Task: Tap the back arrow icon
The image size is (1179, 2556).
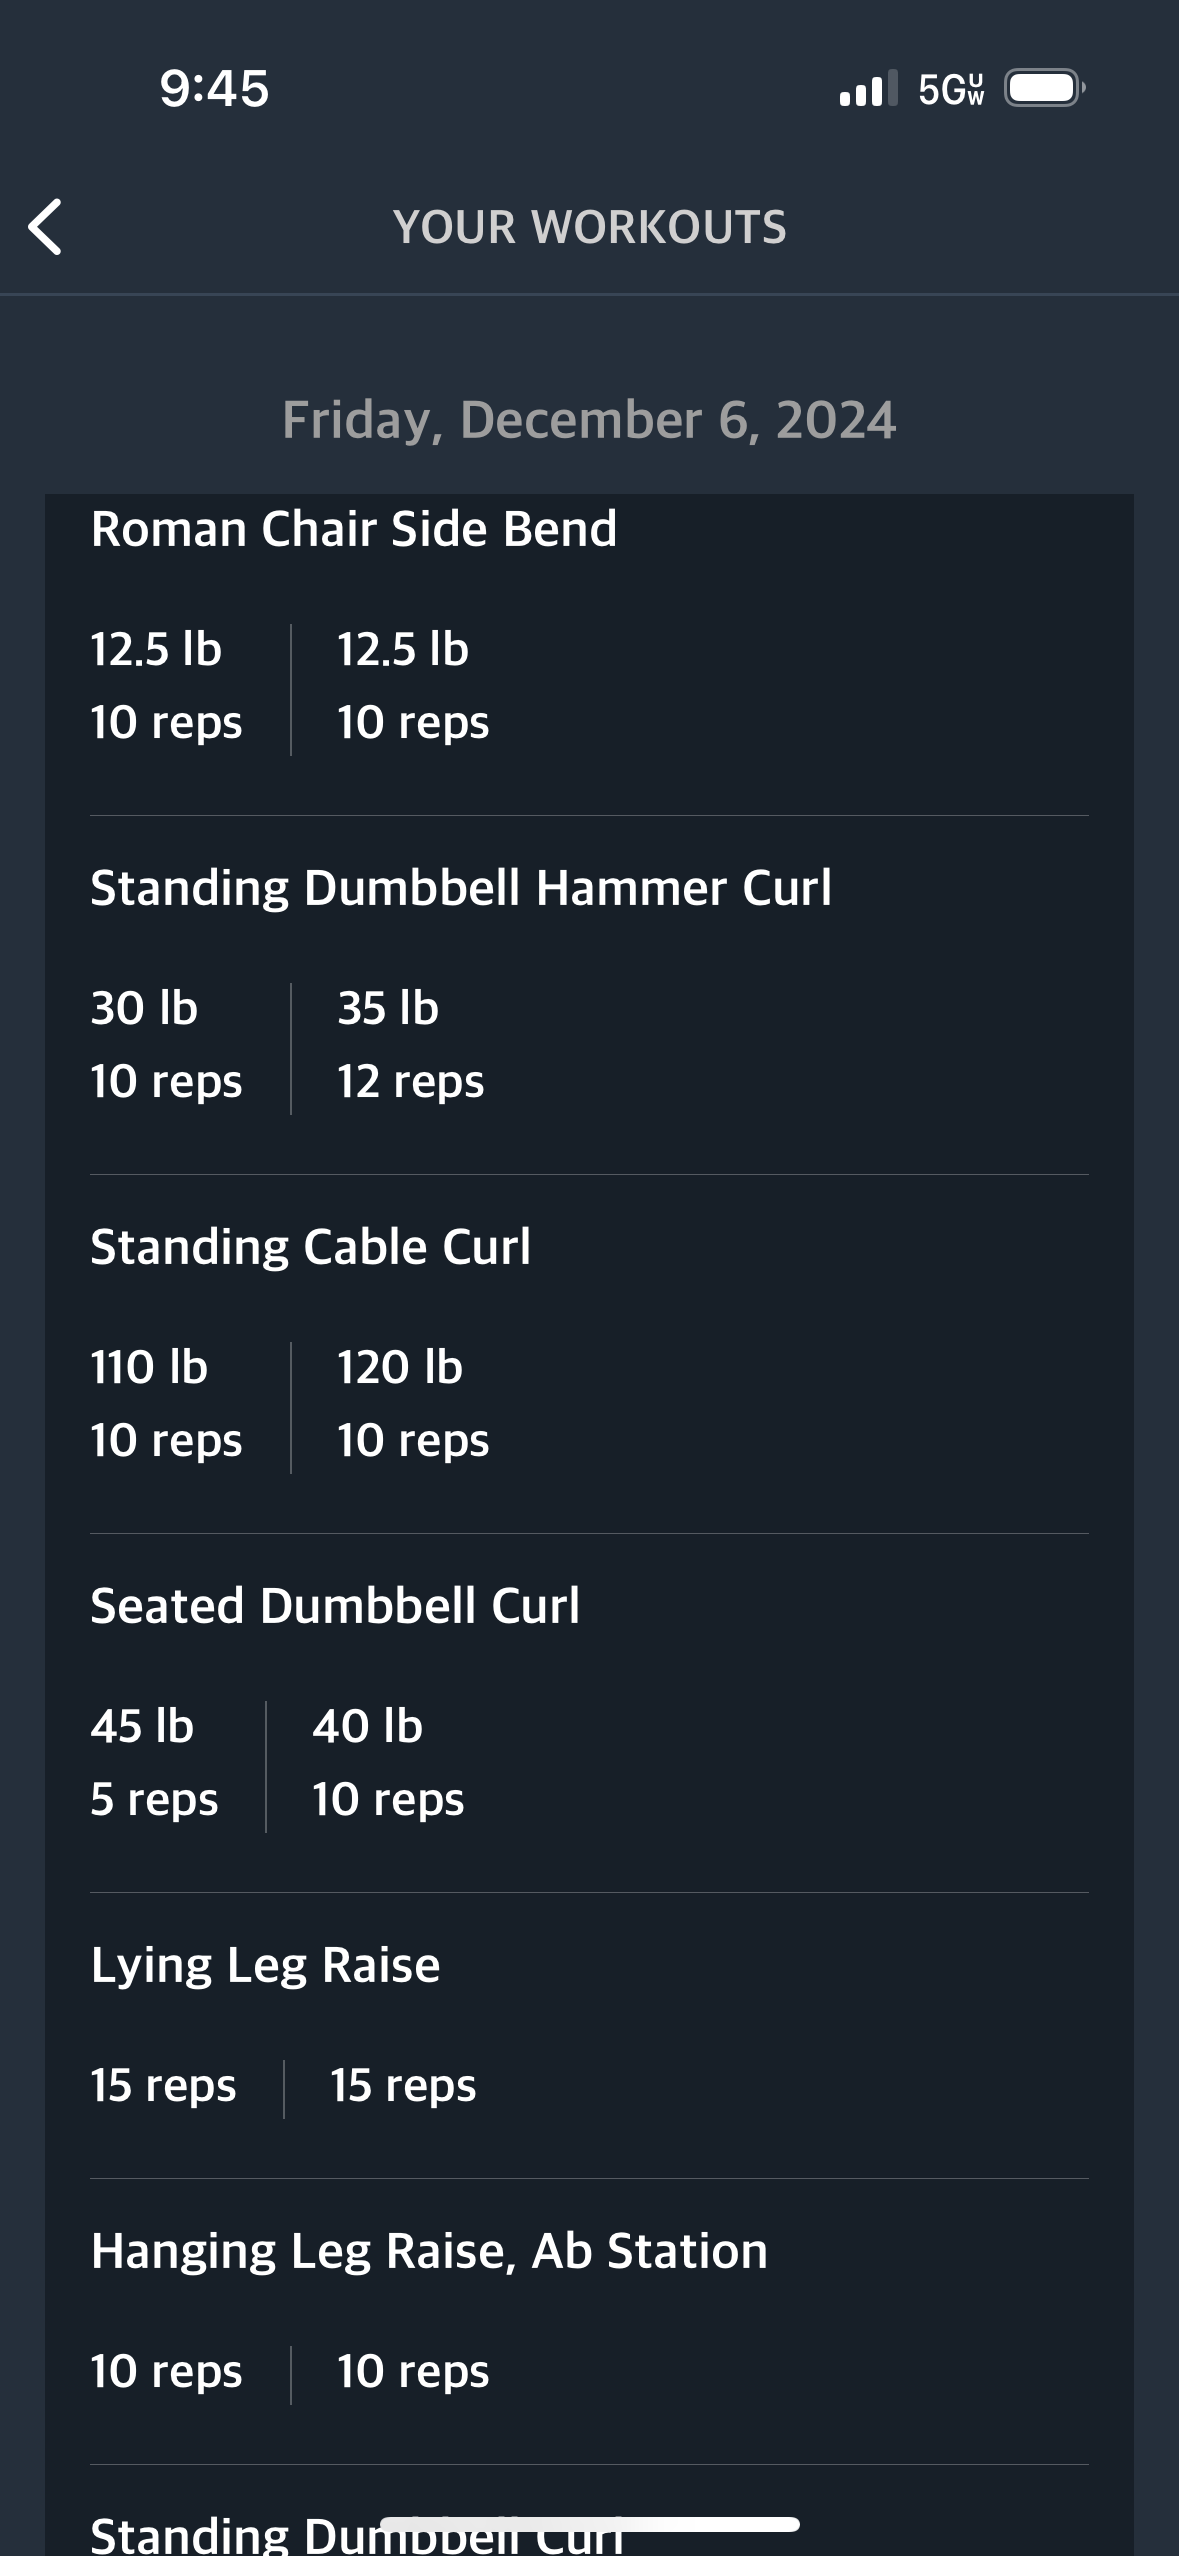Action: (45, 227)
